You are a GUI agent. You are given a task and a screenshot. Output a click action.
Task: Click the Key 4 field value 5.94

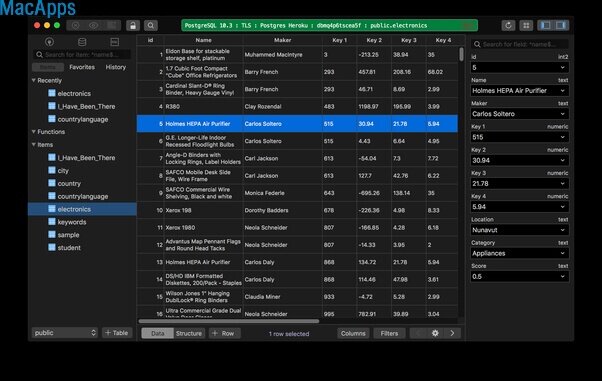click(x=520, y=207)
